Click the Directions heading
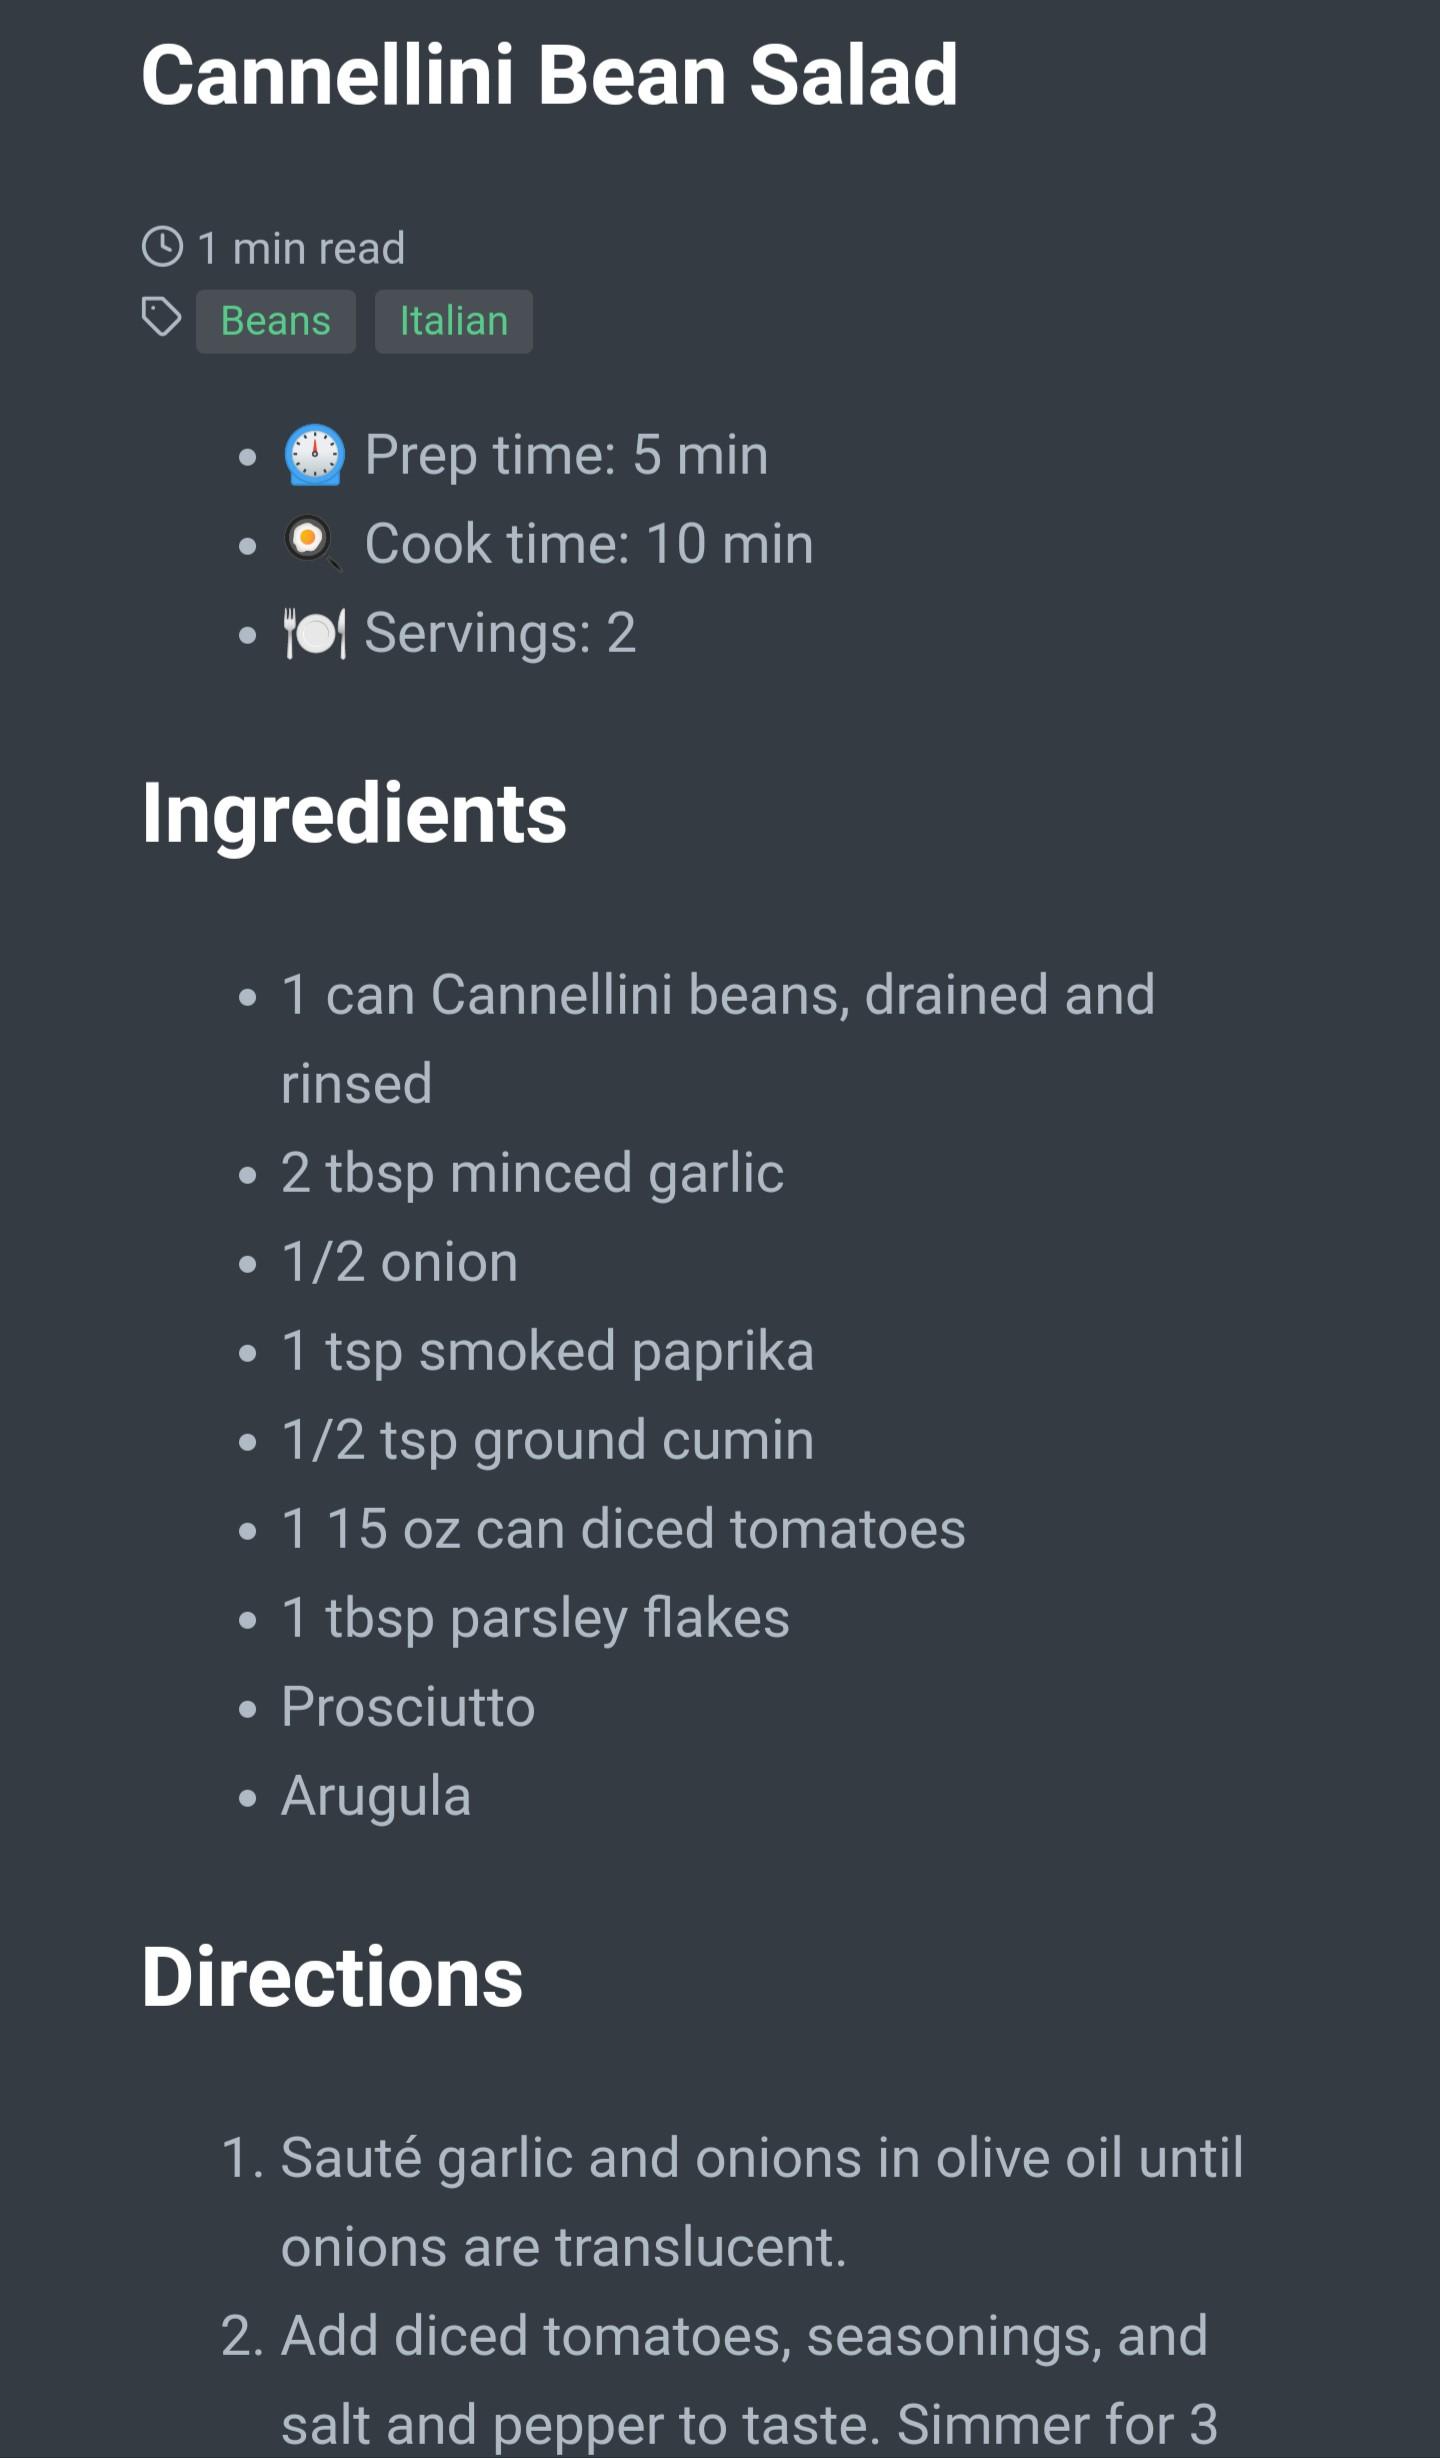This screenshot has width=1440, height=2458. [x=332, y=1977]
